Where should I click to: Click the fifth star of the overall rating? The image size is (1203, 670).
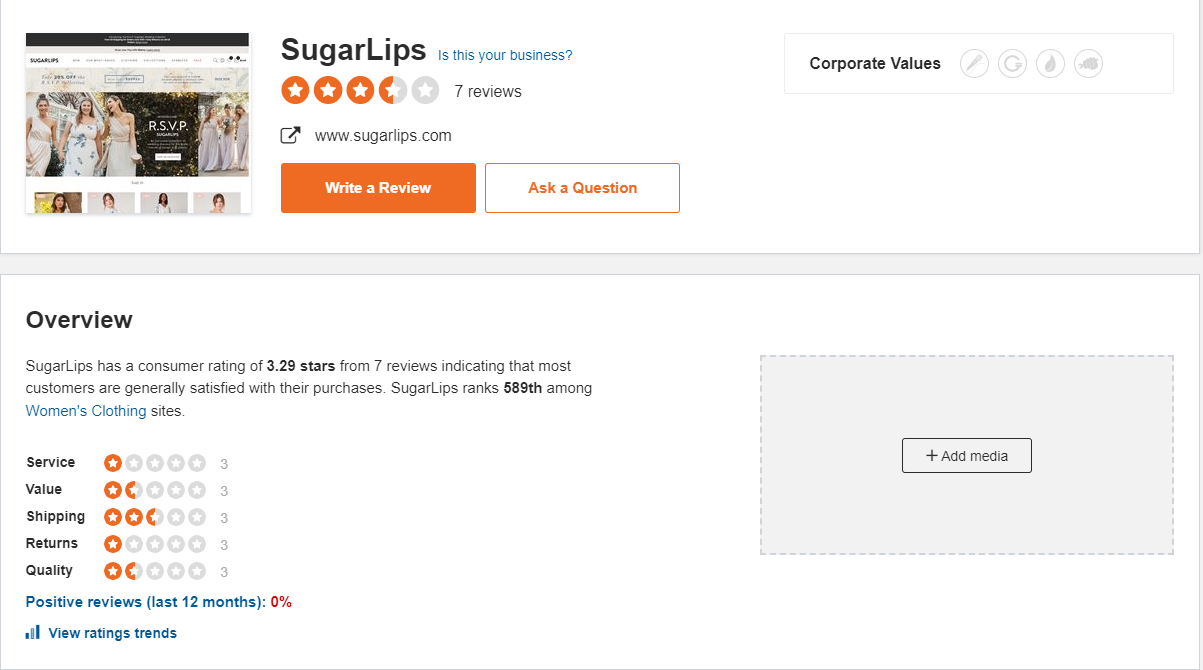pos(425,90)
